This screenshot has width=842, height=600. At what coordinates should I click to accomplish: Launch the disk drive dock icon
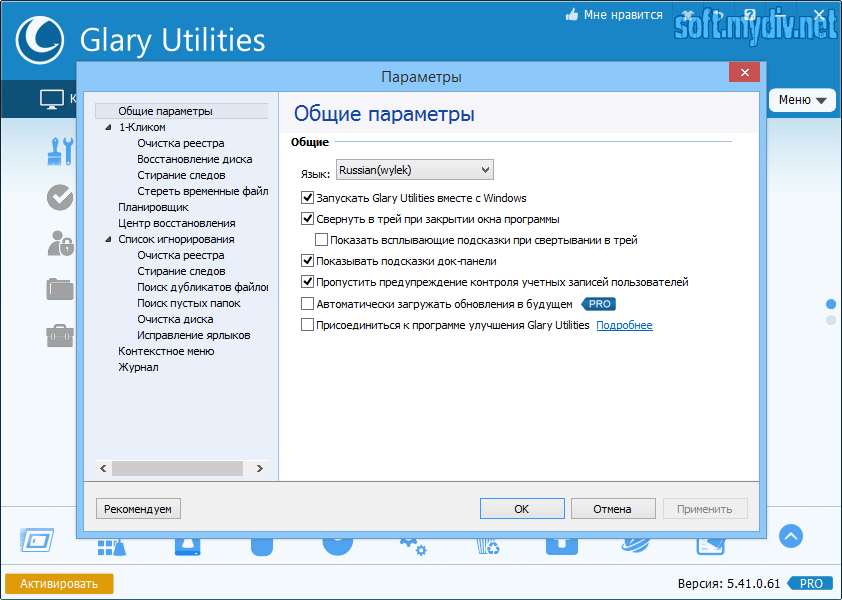pos(187,547)
